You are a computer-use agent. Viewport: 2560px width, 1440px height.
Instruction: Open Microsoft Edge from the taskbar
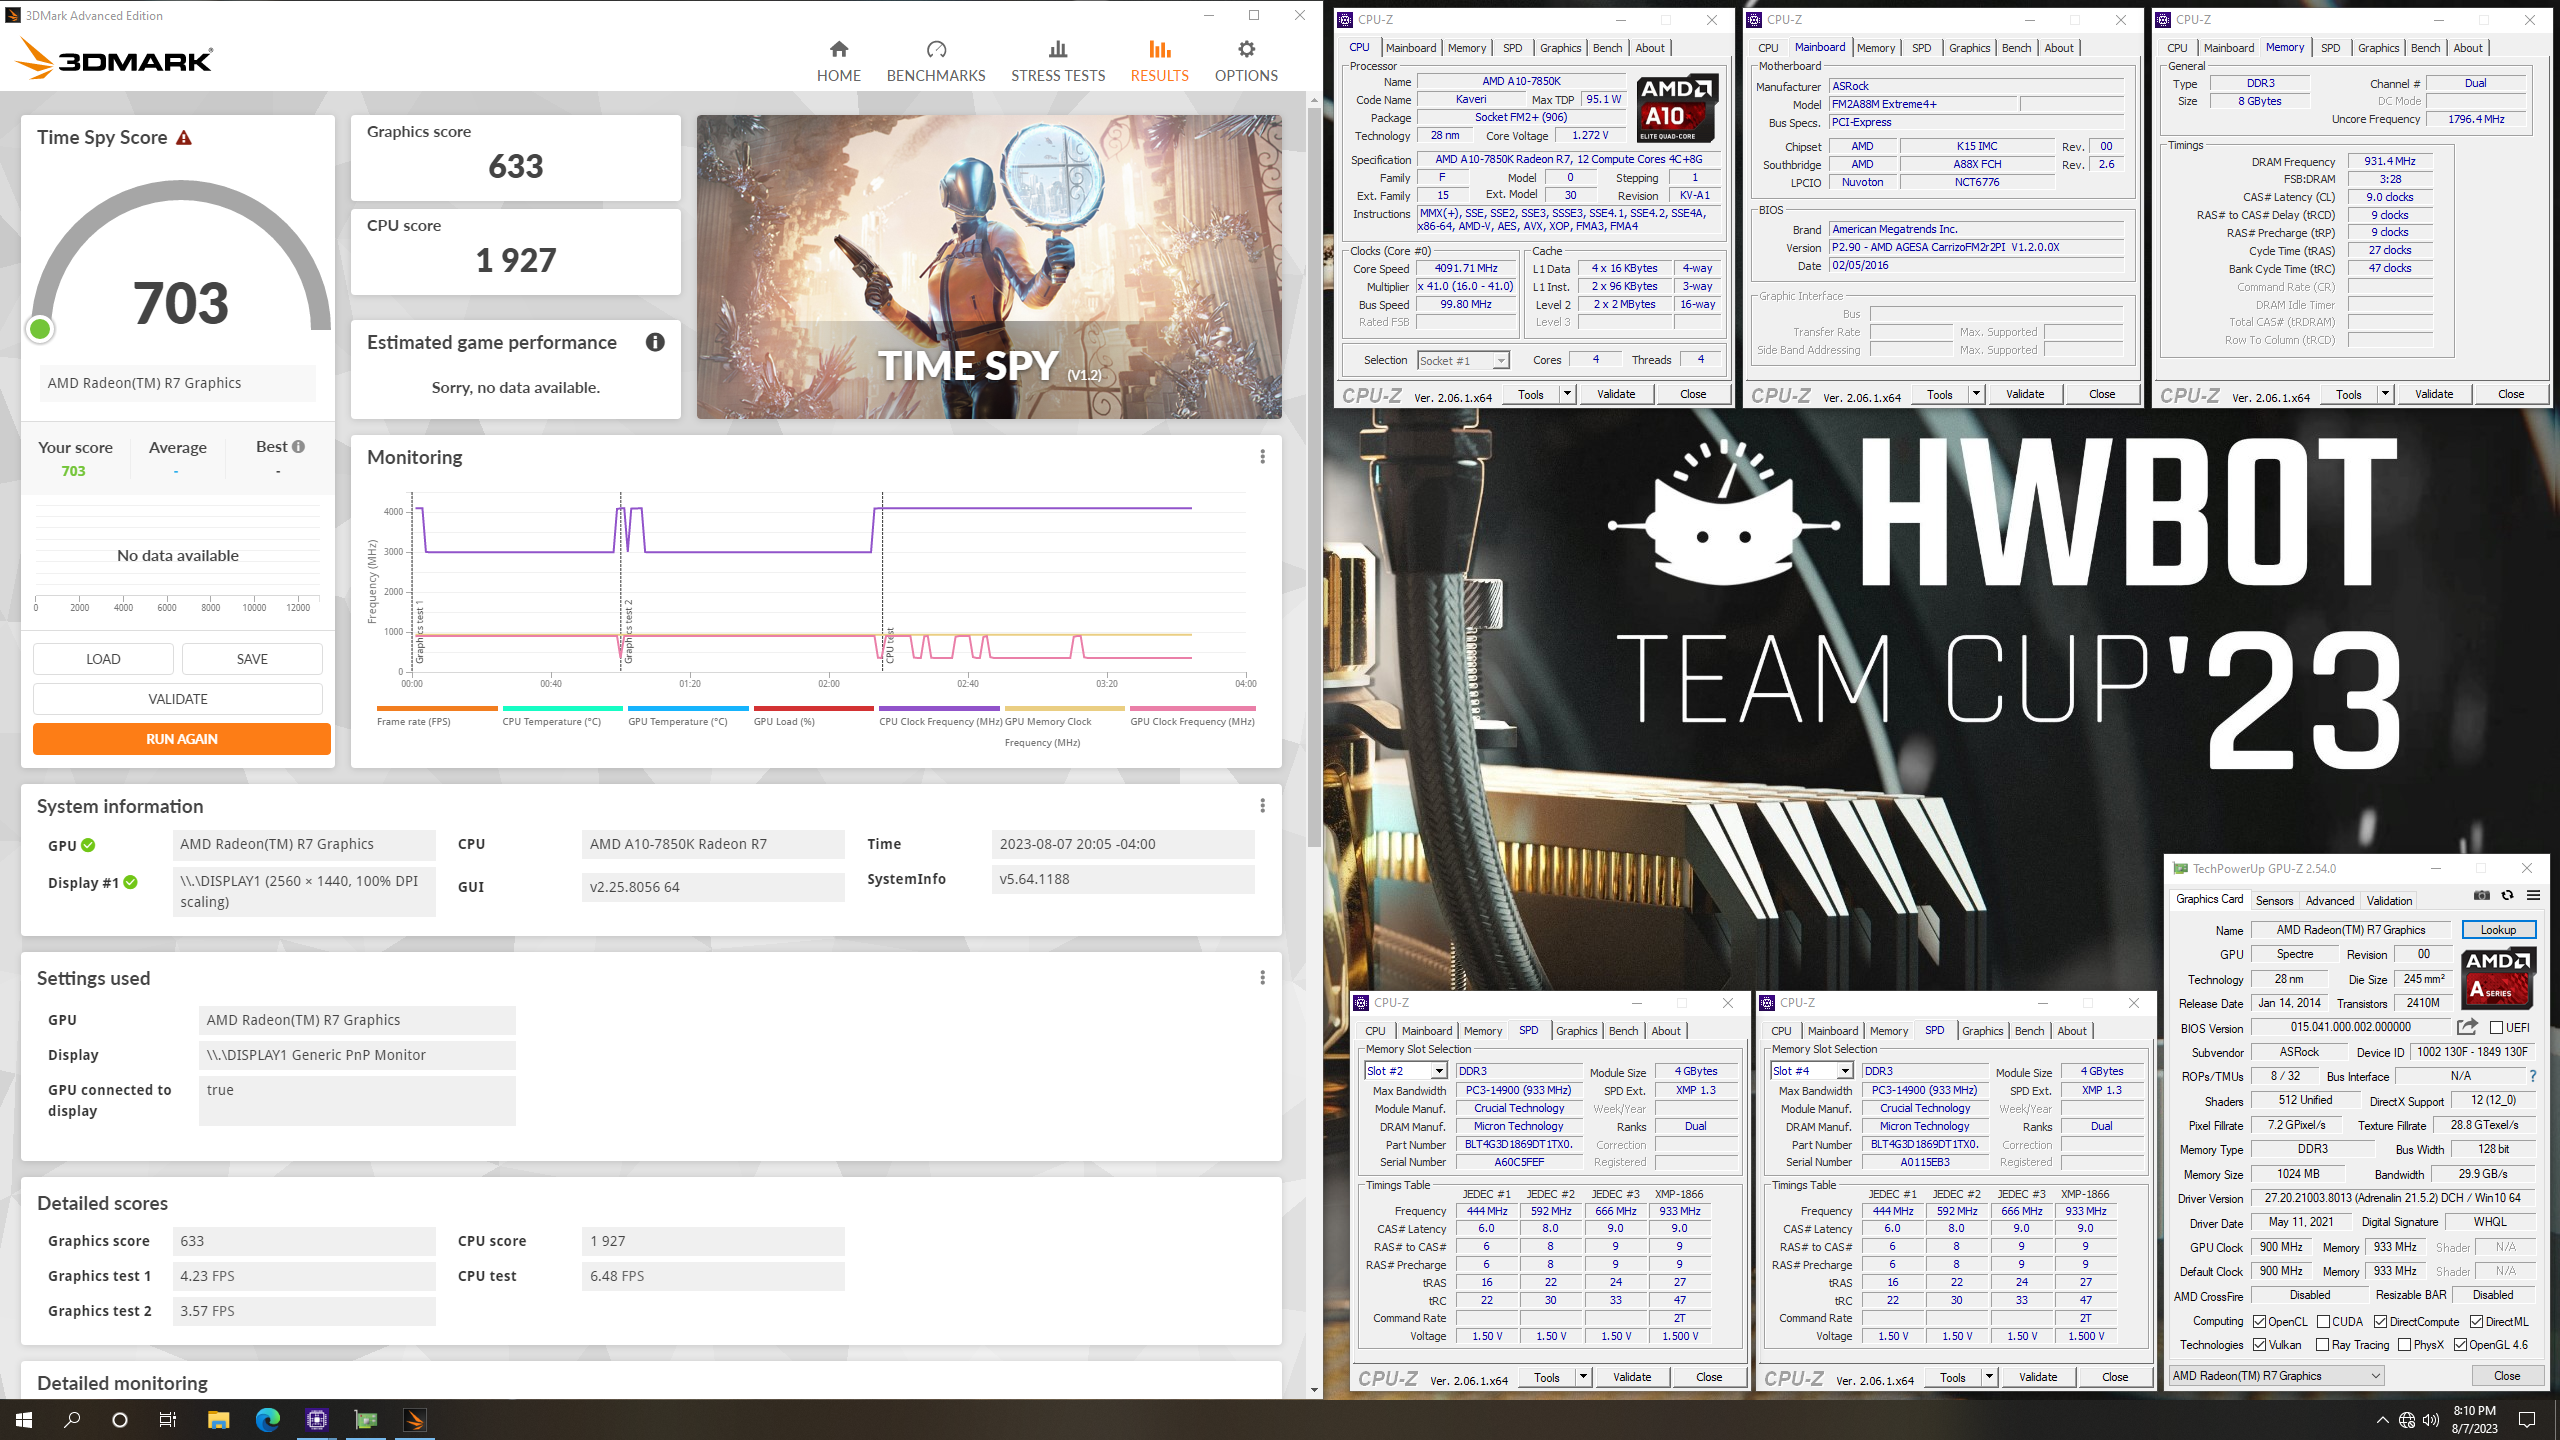pyautogui.click(x=267, y=1420)
